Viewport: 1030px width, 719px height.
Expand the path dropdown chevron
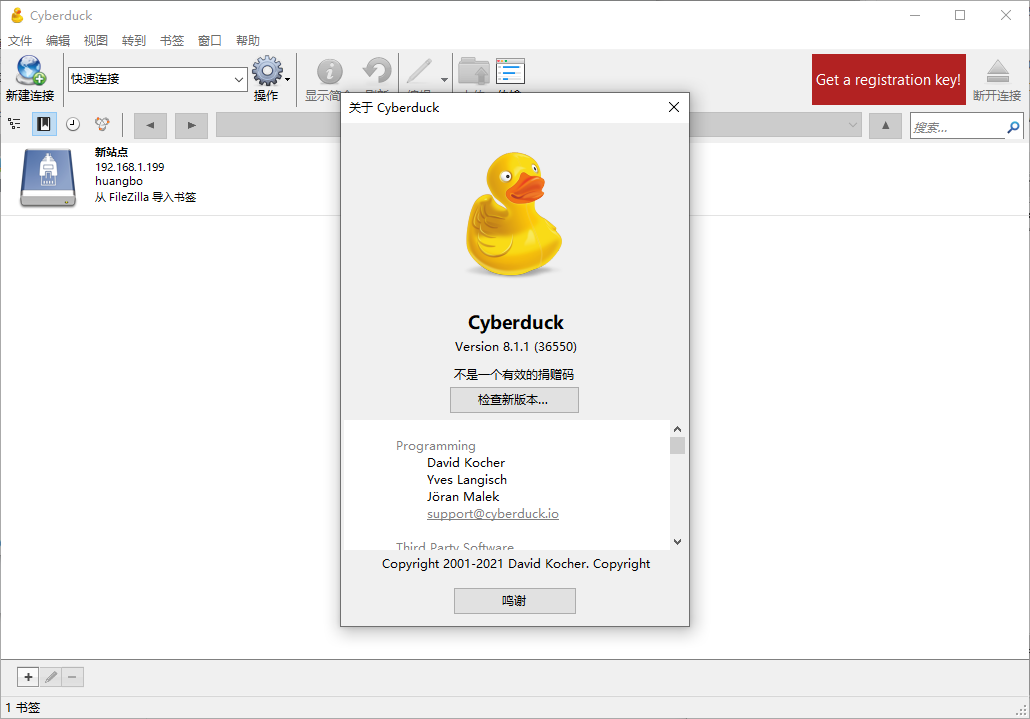click(852, 125)
